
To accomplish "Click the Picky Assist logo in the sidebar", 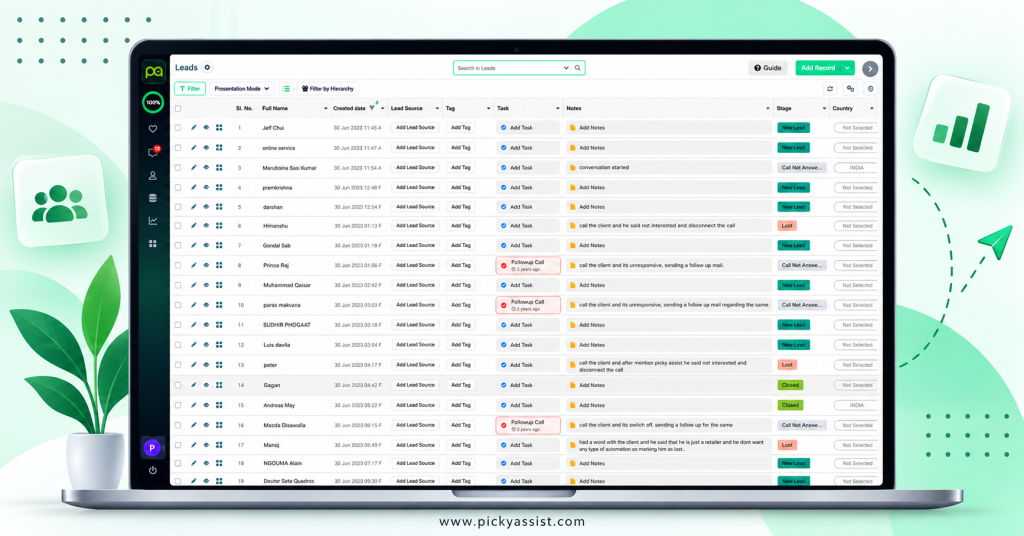I will [153, 71].
